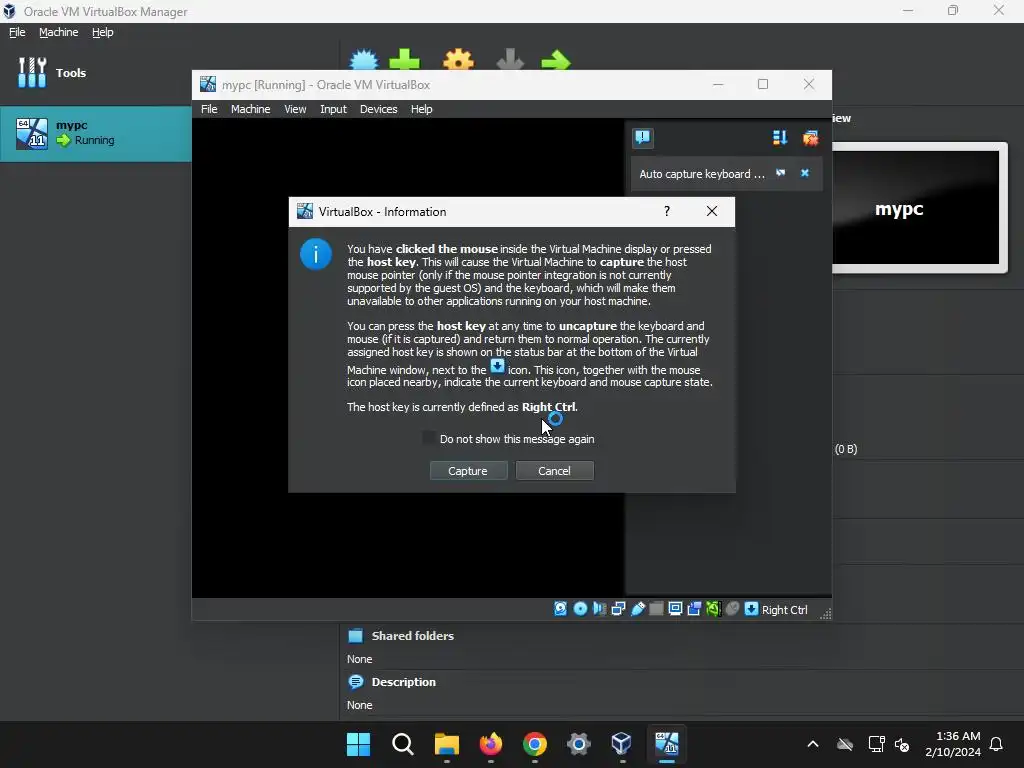Viewport: 1024px width, 768px height.
Task: Dismiss the Auto capture keyboard notification
Action: [805, 173]
